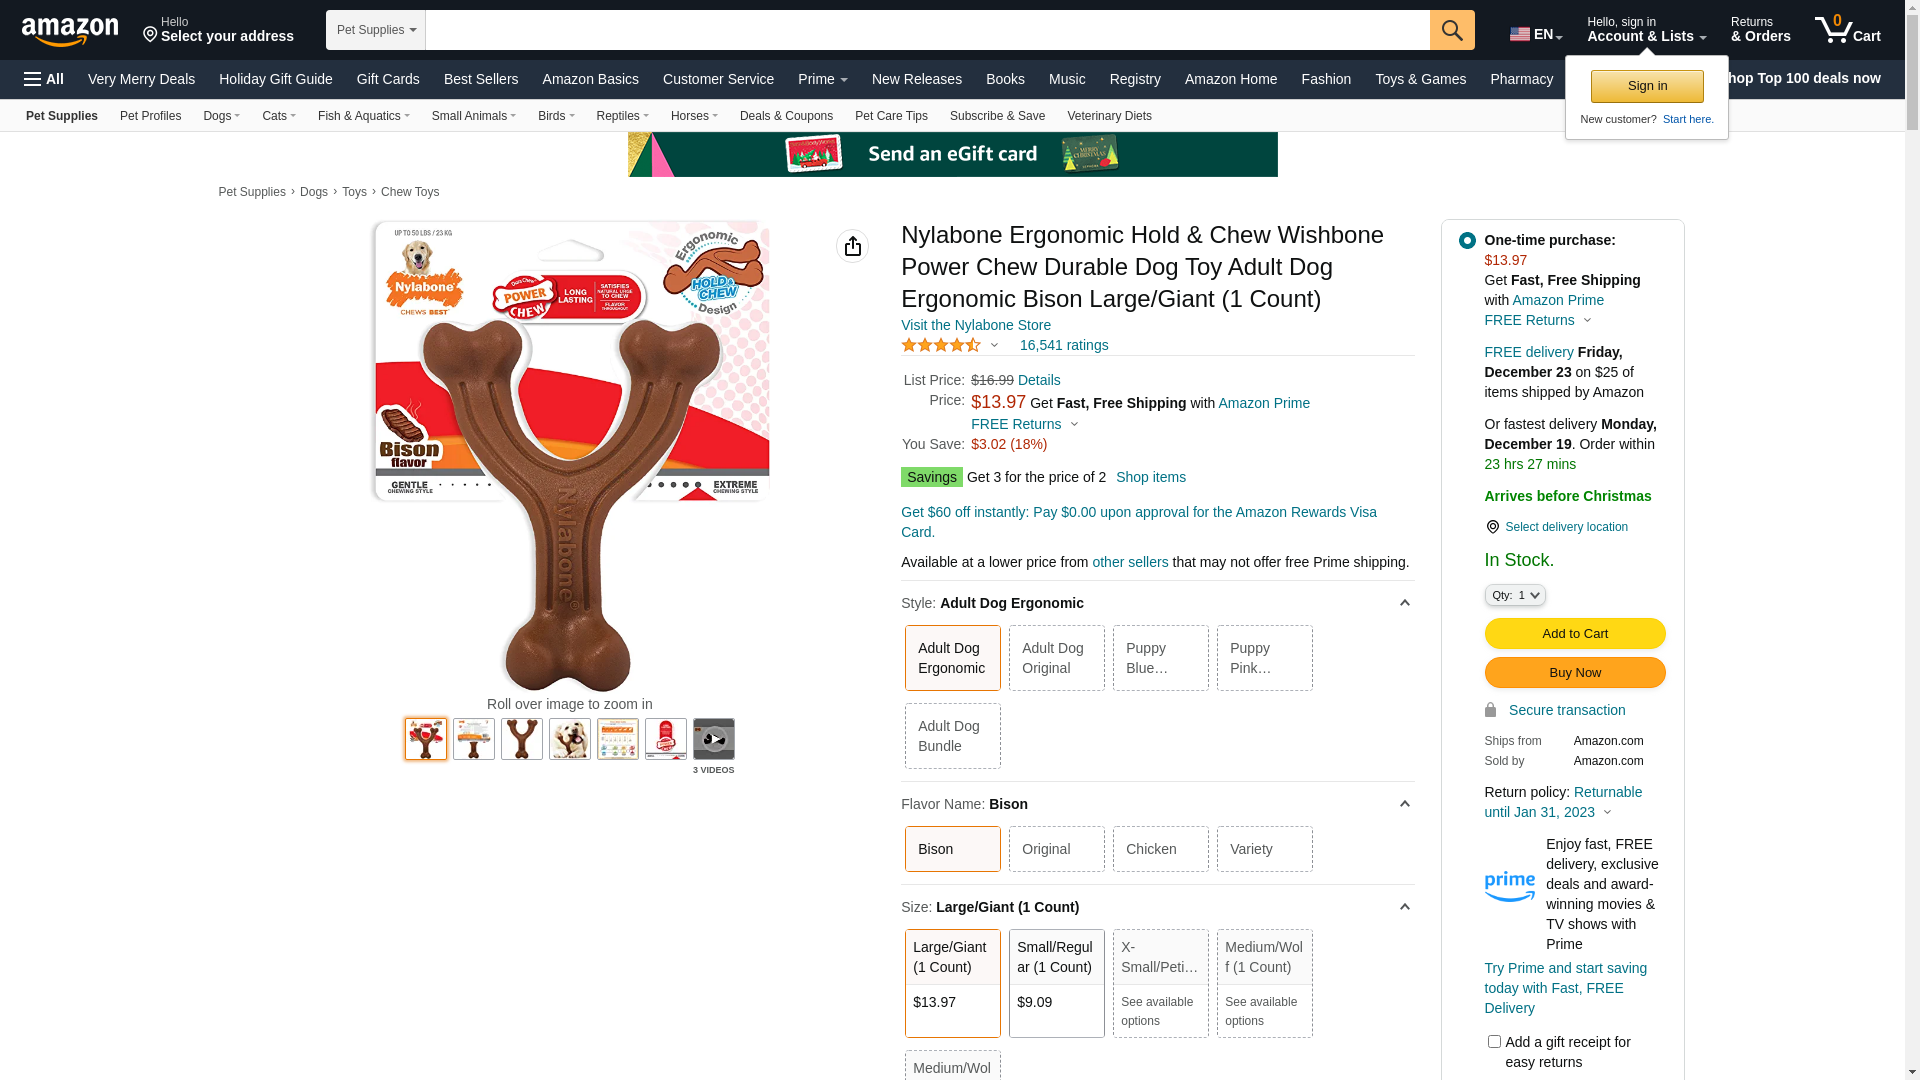Open the Qty quantity dropdown

click(1515, 595)
